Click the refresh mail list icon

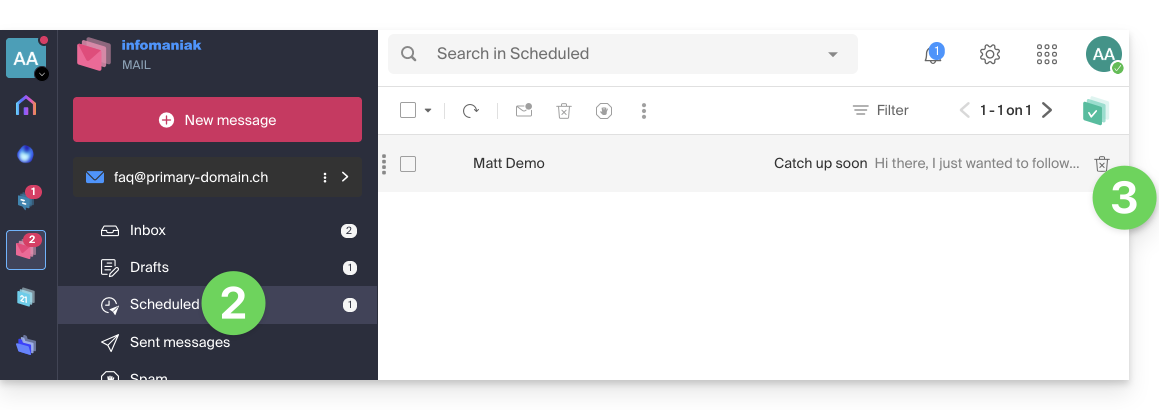click(470, 111)
